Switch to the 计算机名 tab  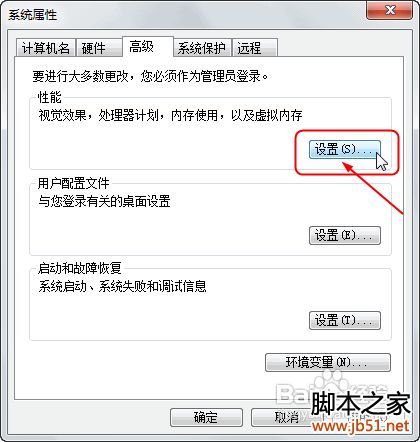click(46, 48)
